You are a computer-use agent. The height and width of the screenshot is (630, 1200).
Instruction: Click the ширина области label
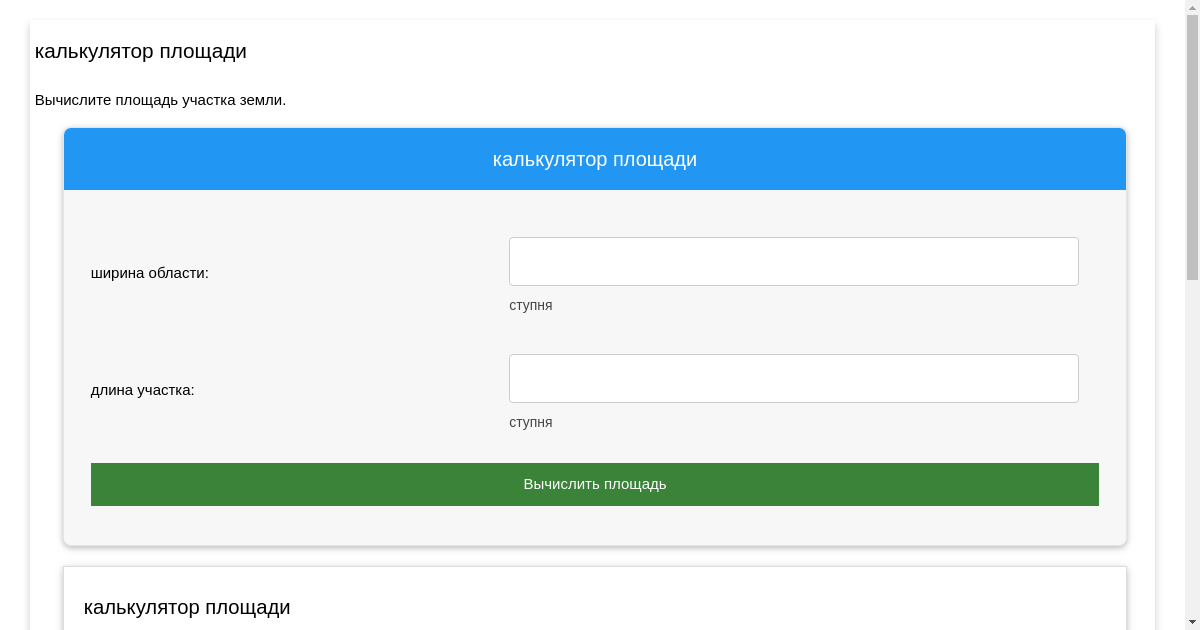(x=150, y=273)
